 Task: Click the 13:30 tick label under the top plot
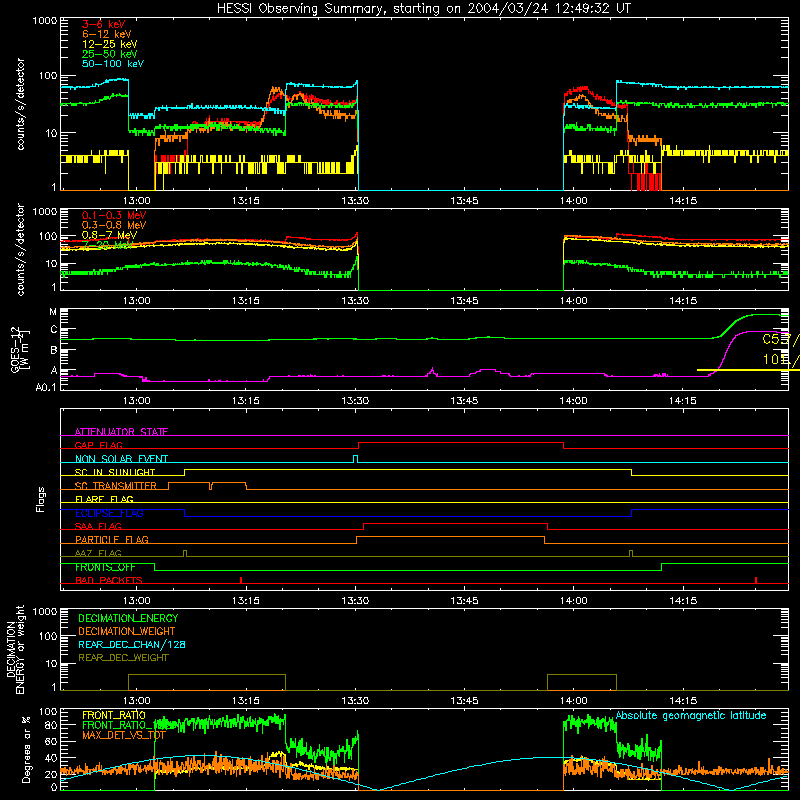tap(355, 201)
